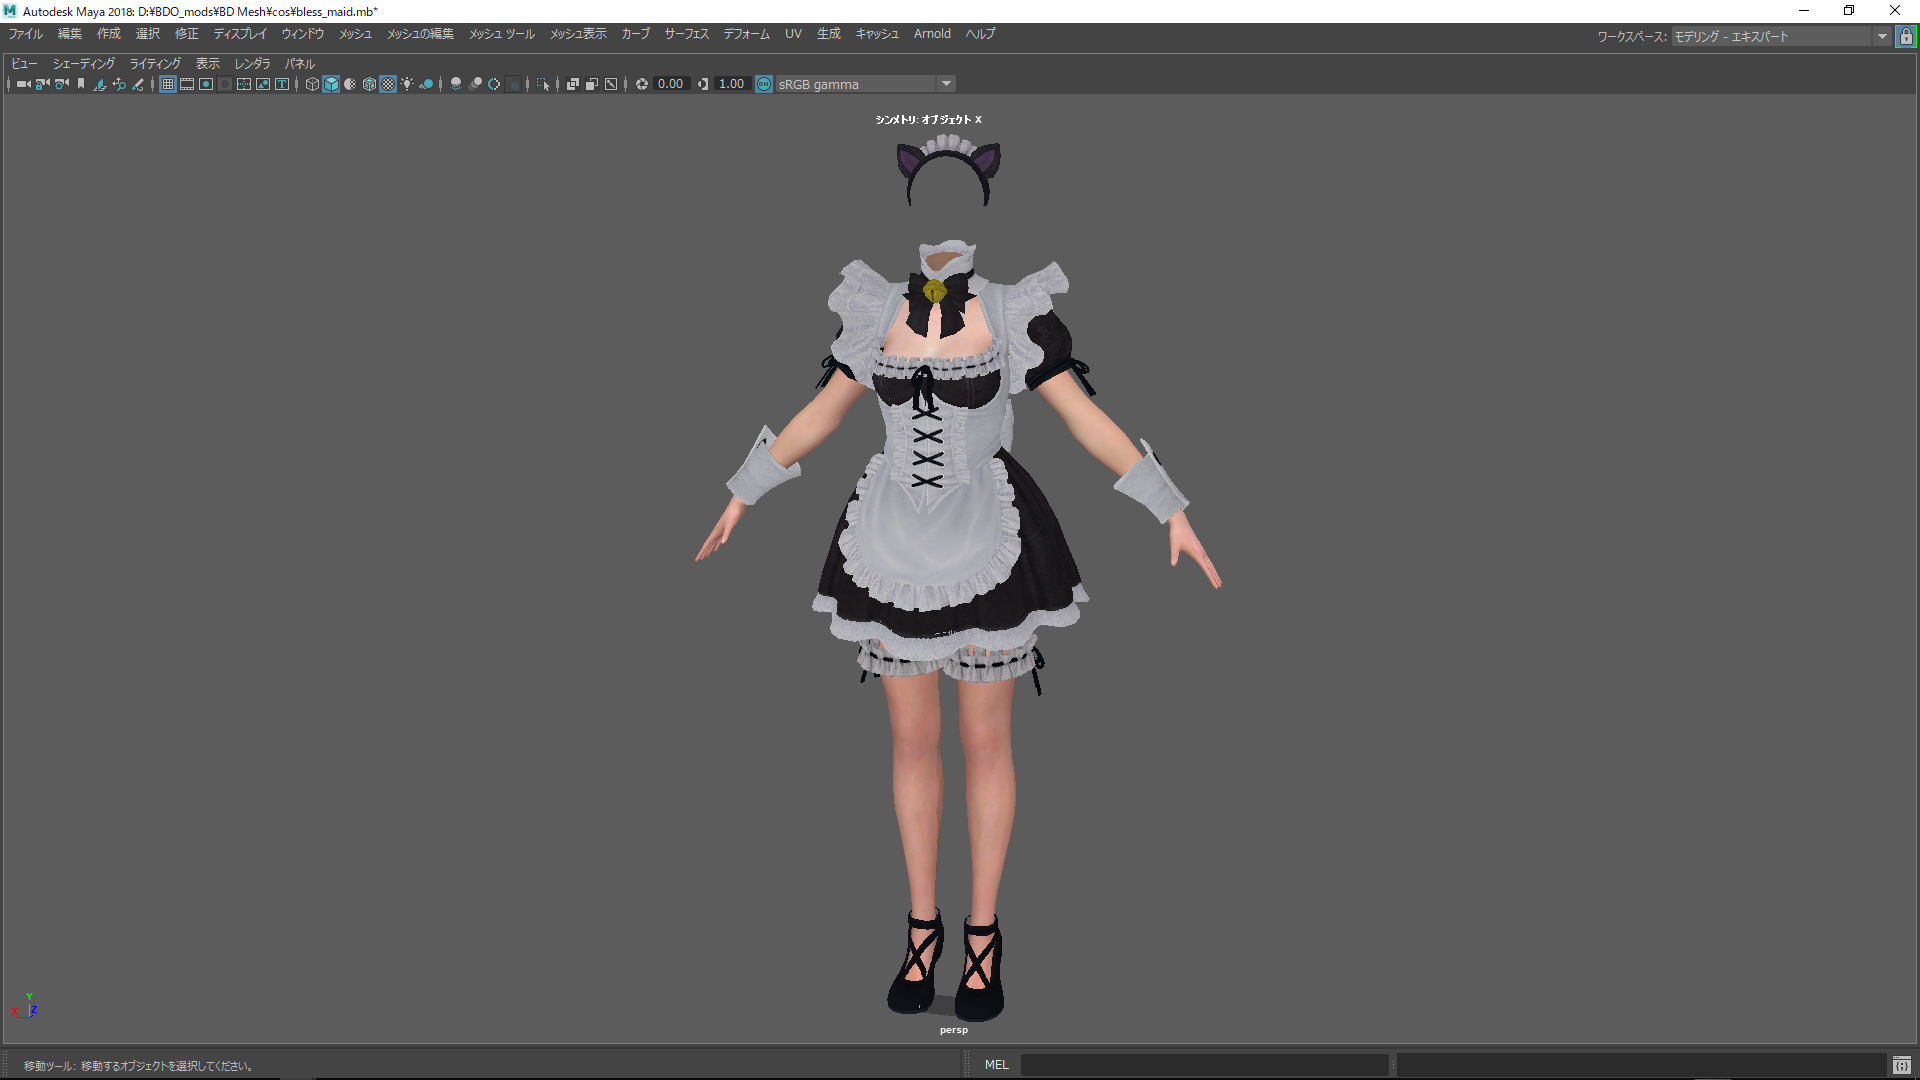This screenshot has width=1920, height=1080.
Task: Open the script editor icon
Action: [1901, 1065]
